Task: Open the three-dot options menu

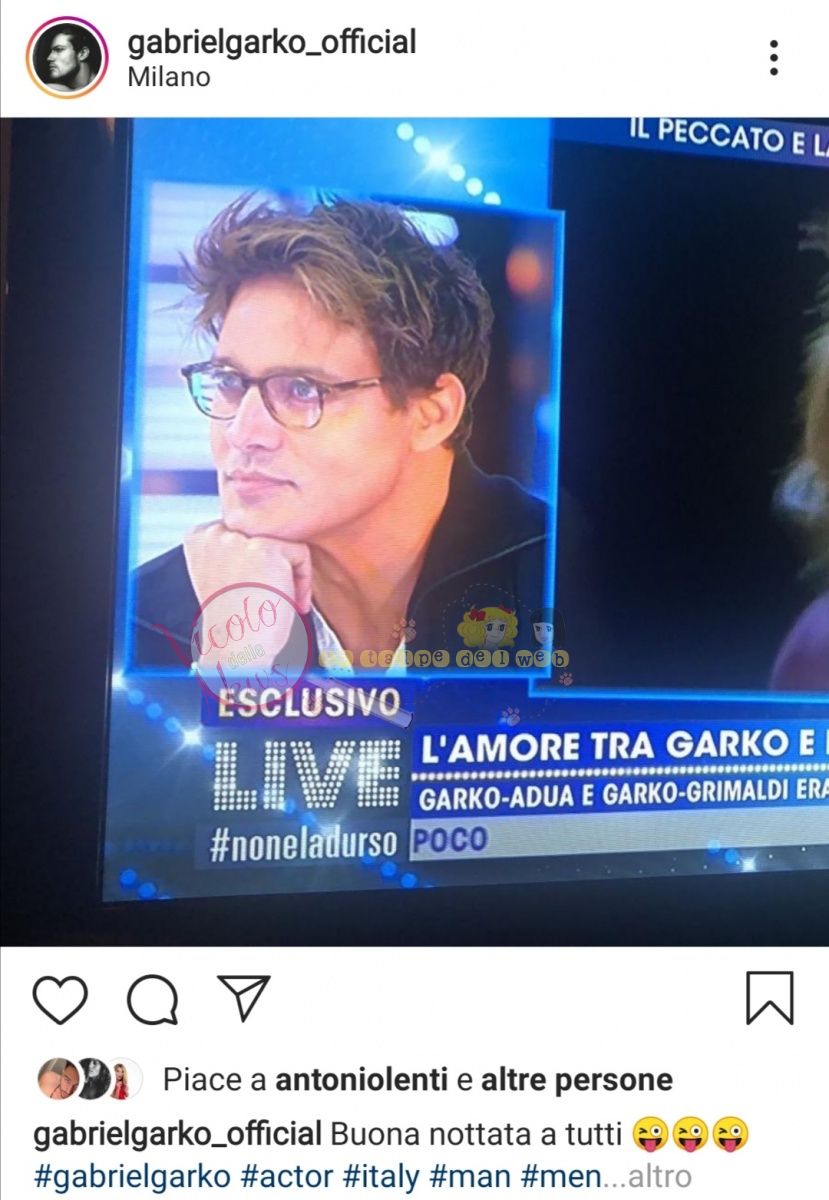Action: pyautogui.click(x=773, y=58)
